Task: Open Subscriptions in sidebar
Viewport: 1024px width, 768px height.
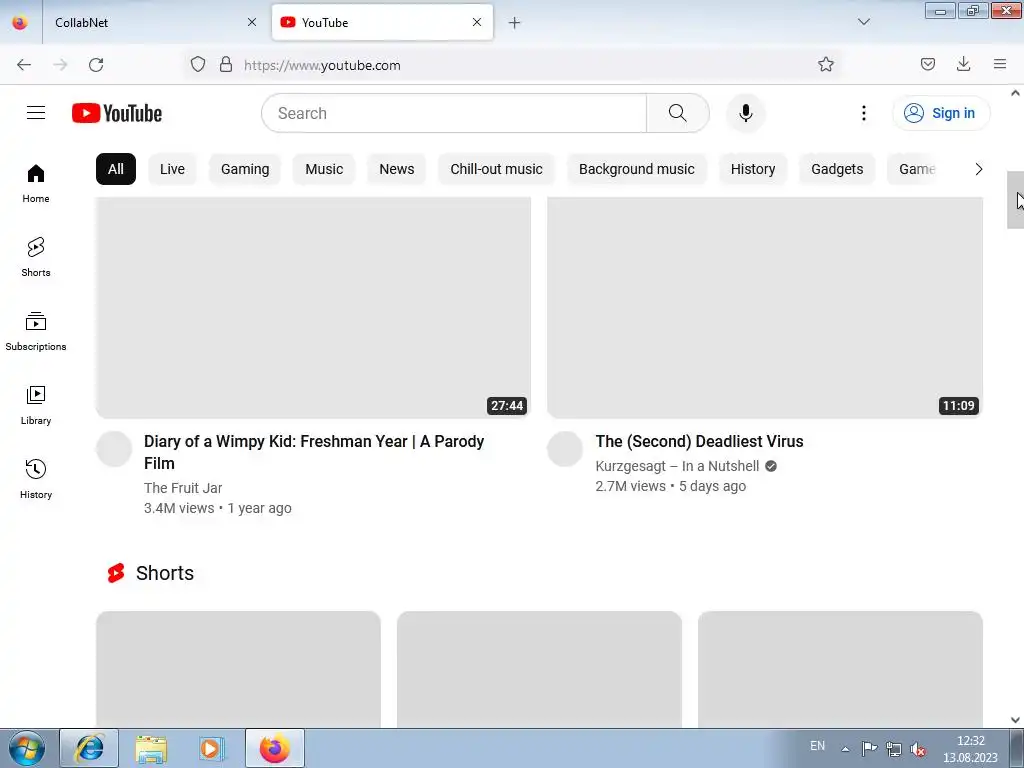Action: coord(36,332)
